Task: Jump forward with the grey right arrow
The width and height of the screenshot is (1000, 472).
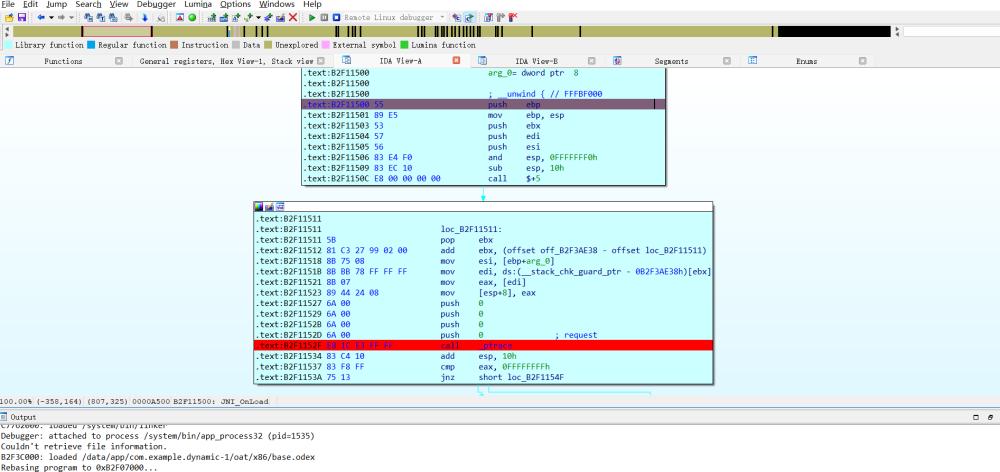Action: tap(61, 18)
